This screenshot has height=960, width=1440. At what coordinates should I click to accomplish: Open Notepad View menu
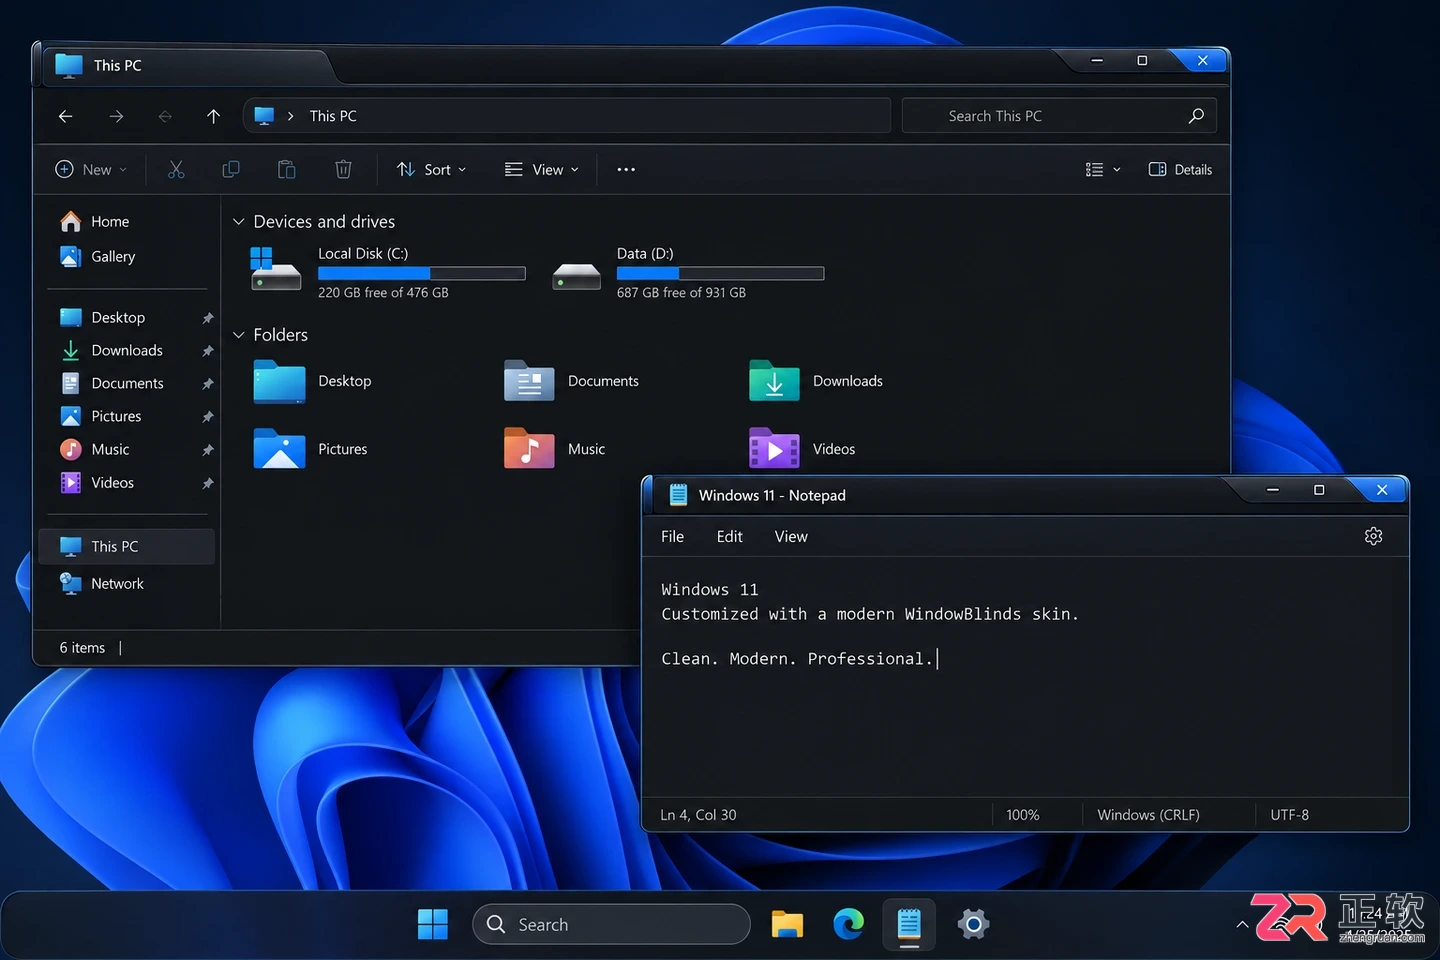tap(791, 537)
